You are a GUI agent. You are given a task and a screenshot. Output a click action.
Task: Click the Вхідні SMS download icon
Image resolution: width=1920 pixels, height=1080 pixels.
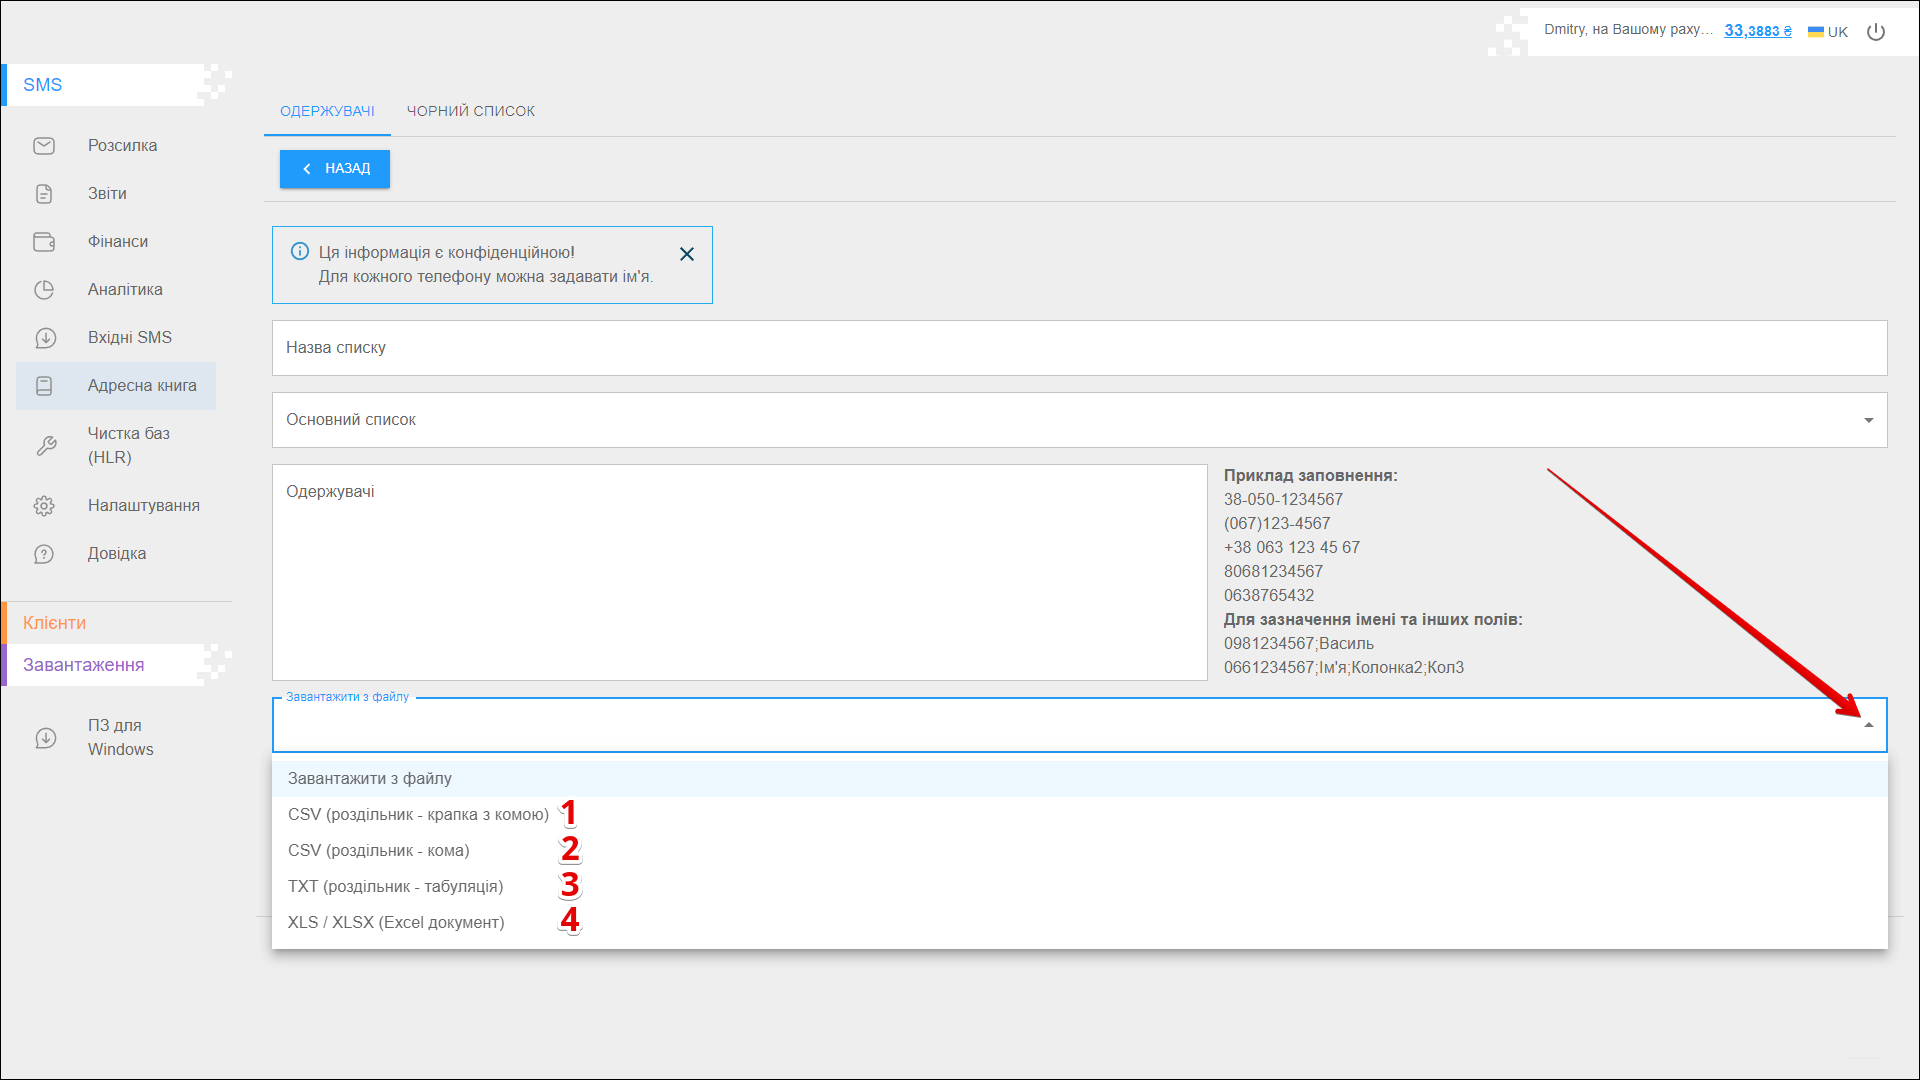click(x=45, y=338)
